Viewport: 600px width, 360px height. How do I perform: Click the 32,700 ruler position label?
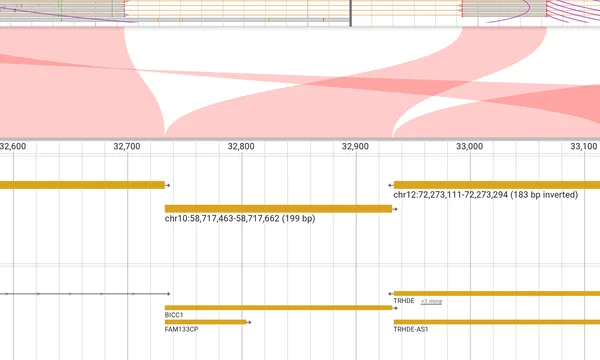(127, 147)
